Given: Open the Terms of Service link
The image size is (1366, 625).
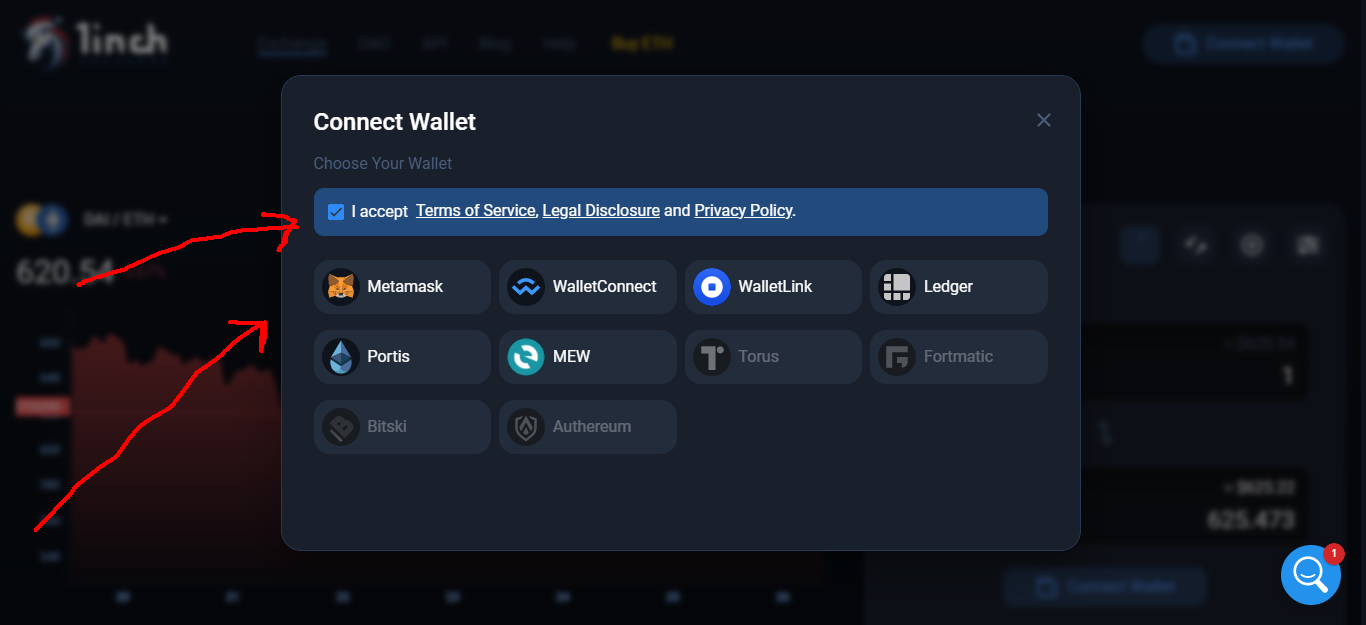Looking at the screenshot, I should pos(476,211).
